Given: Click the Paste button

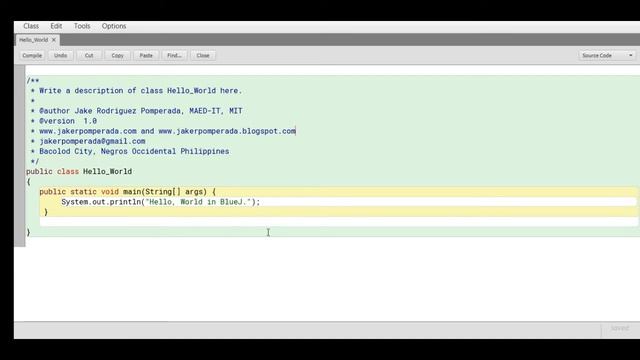Looking at the screenshot, I should tap(146, 56).
